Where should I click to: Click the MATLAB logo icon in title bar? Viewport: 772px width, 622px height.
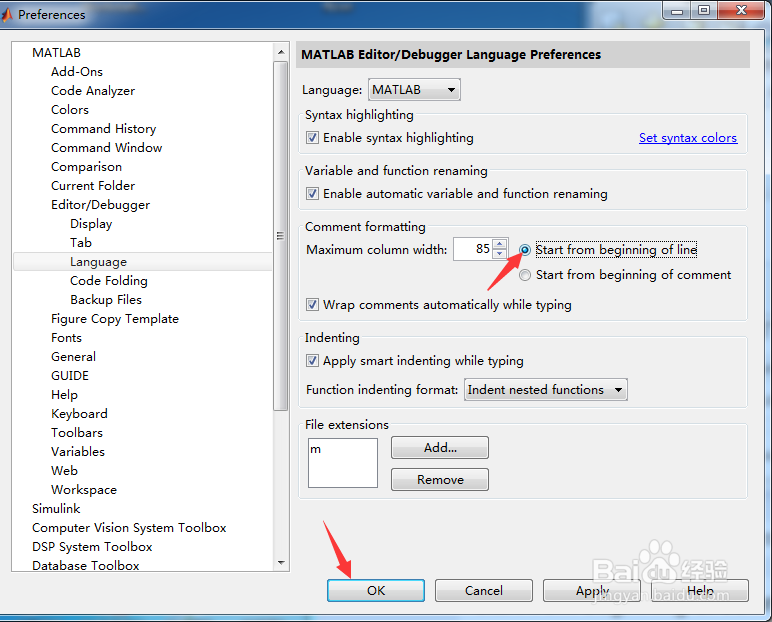[6, 15]
